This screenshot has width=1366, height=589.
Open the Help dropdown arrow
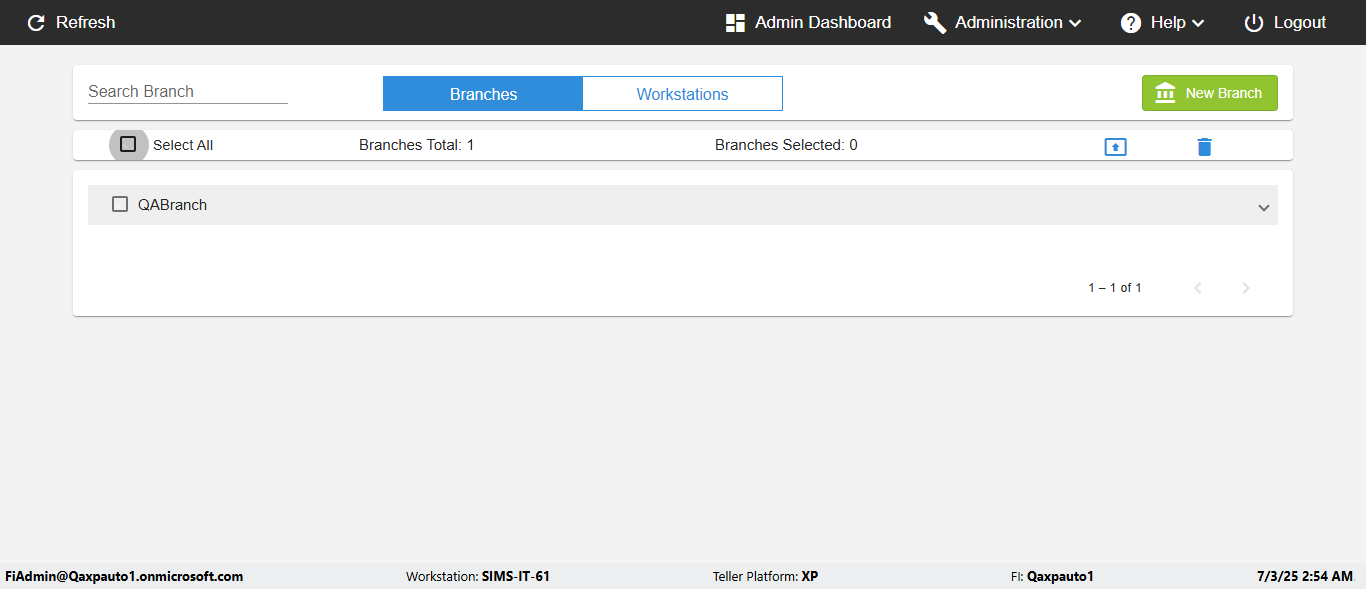1198,23
